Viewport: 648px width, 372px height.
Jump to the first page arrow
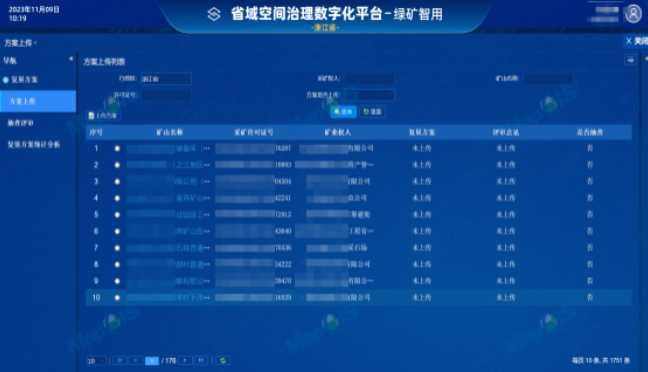click(120, 360)
